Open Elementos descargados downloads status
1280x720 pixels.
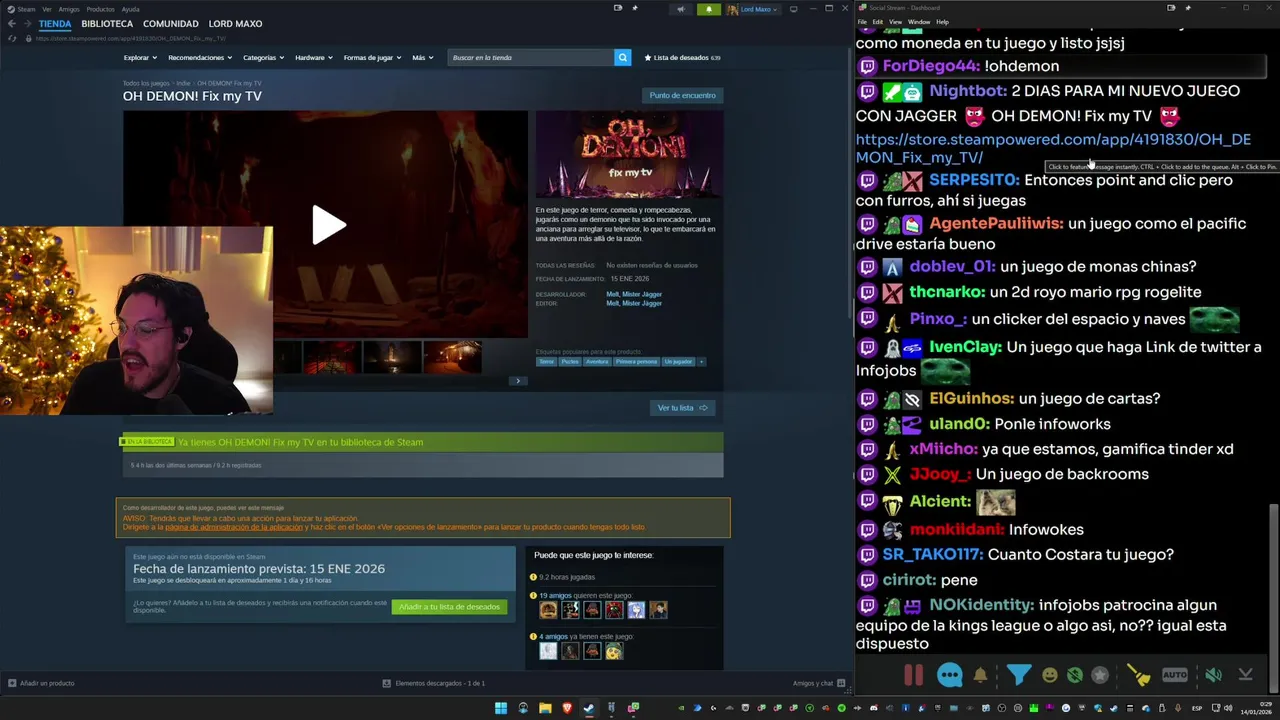[434, 683]
